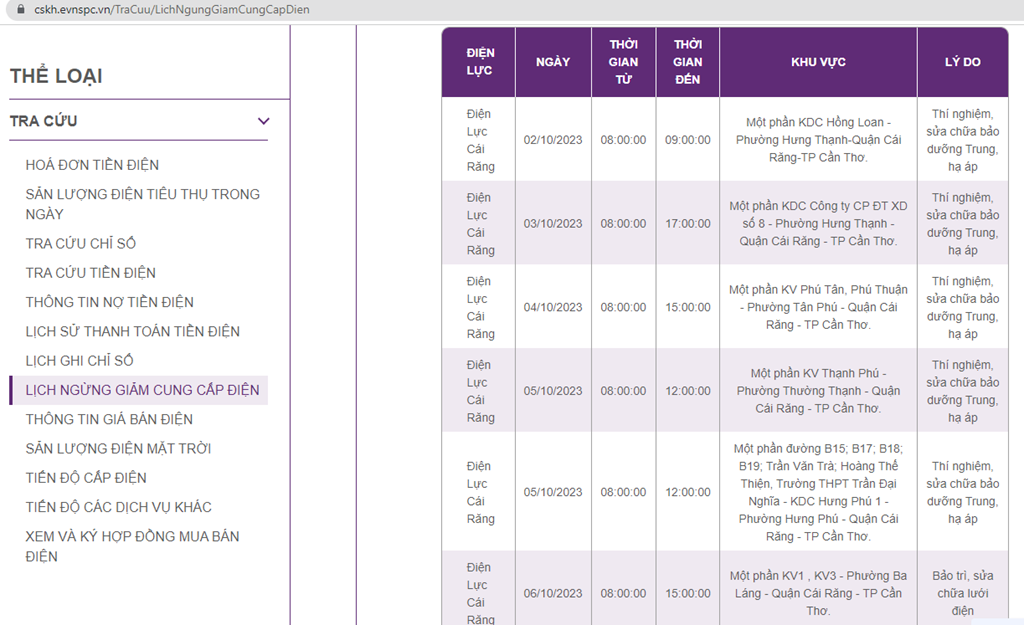Select TRA CỨU CHỈ SỐ link
Screen dimensions: 1024x625
[81, 243]
